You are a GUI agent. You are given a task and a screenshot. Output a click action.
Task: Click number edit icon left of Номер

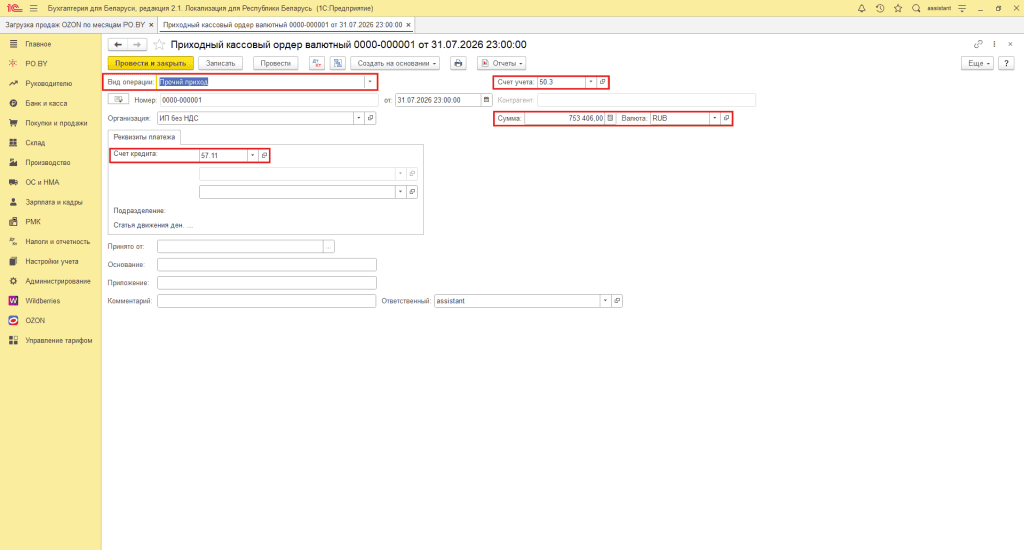coord(119,100)
